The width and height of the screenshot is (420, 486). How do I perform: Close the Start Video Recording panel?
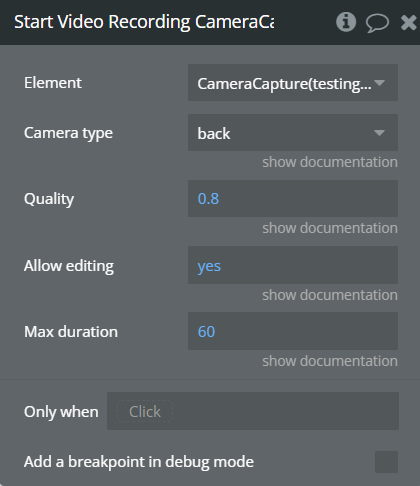tap(408, 23)
